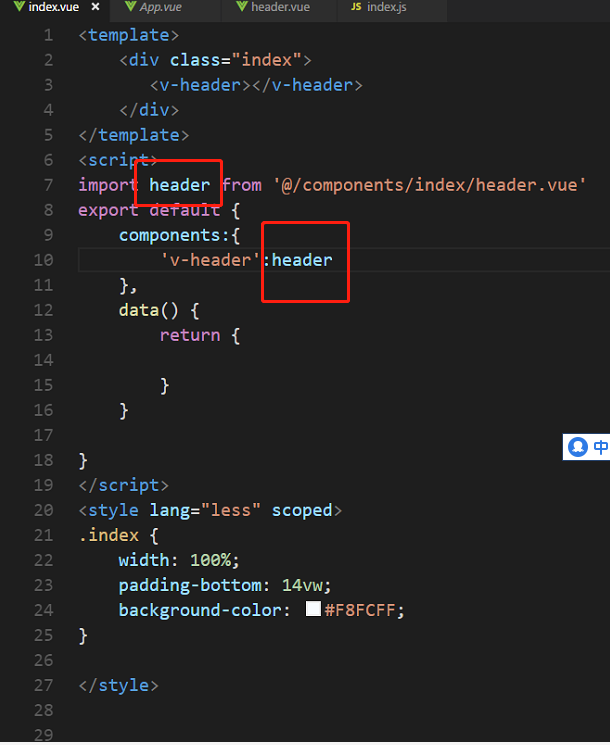Click line number 24 in gutter

pyautogui.click(x=44, y=610)
